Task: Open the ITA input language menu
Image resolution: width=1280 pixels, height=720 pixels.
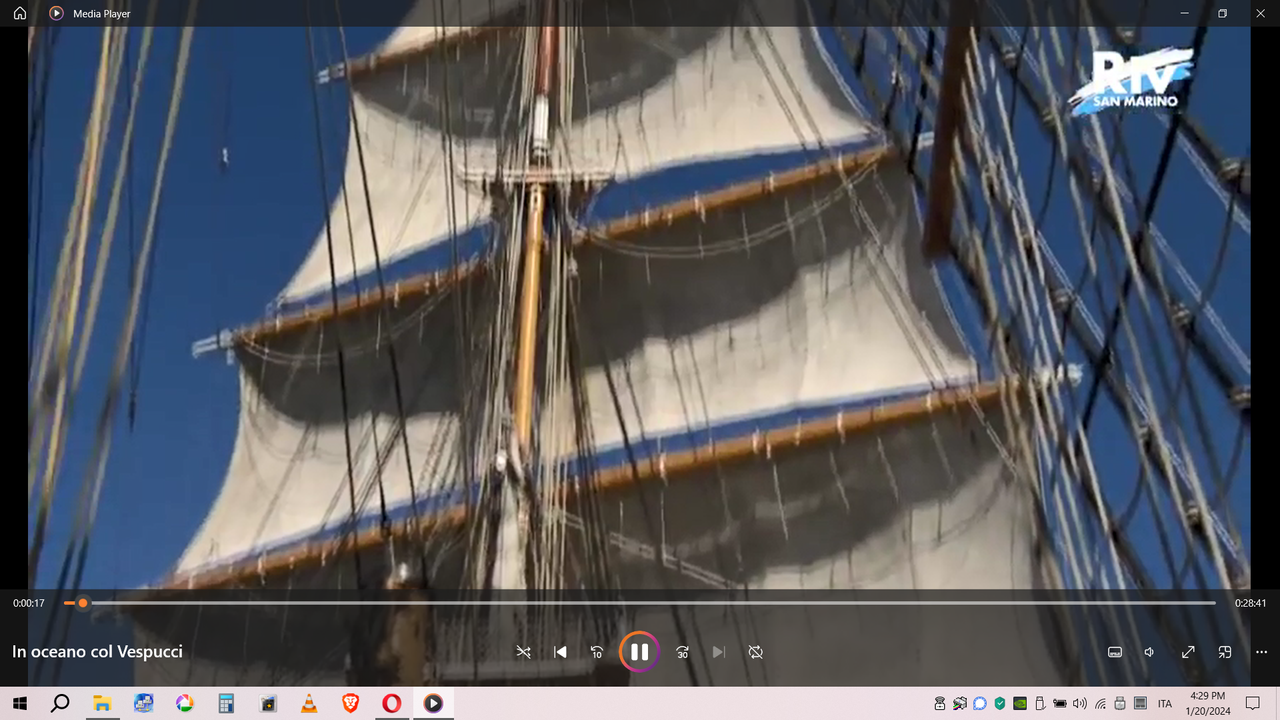Action: click(x=1165, y=704)
